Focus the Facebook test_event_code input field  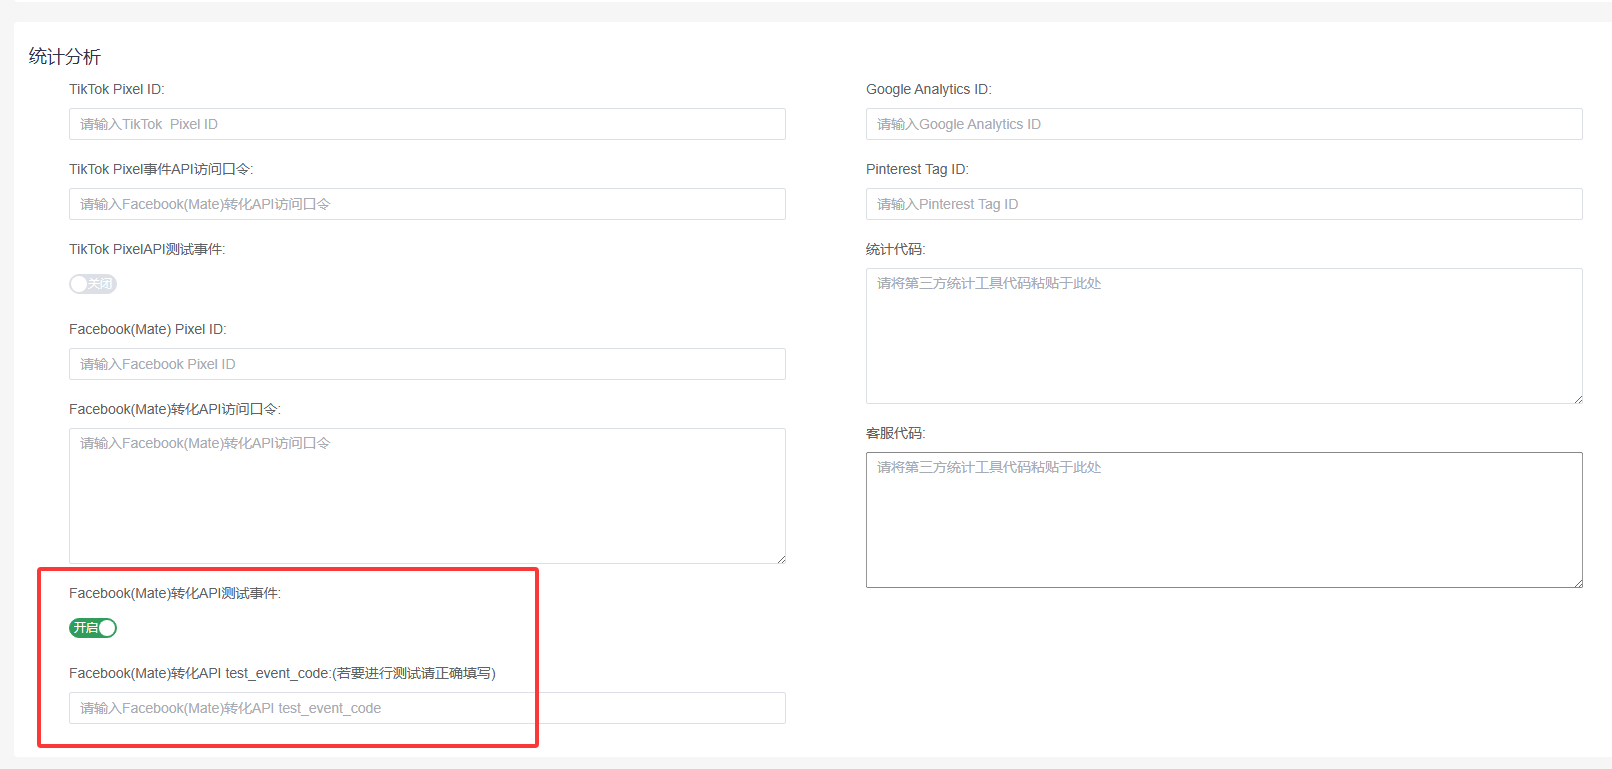pyautogui.click(x=427, y=708)
